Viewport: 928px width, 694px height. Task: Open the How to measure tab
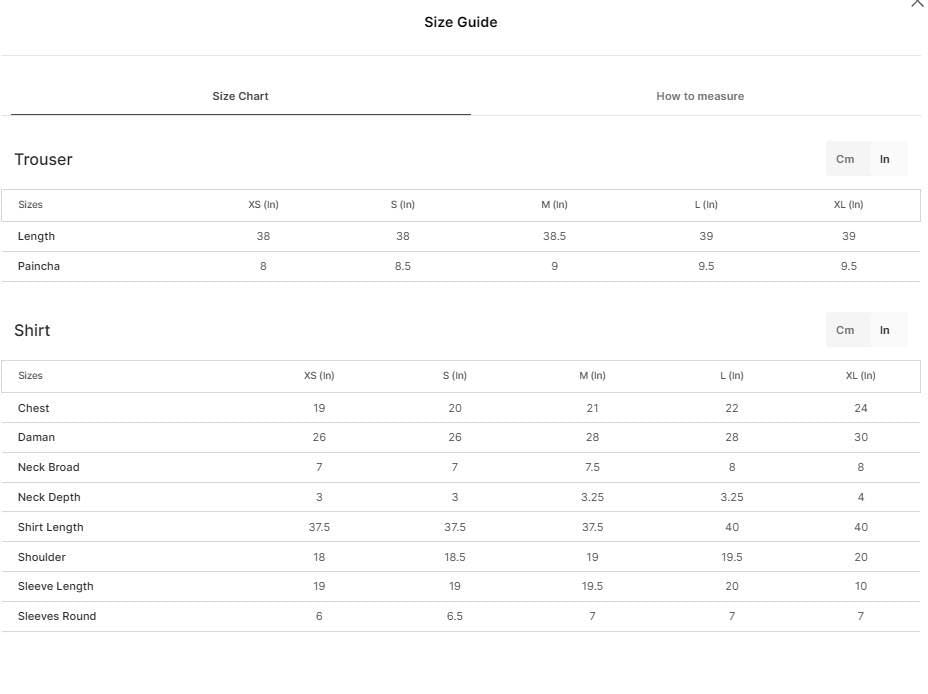(x=700, y=96)
